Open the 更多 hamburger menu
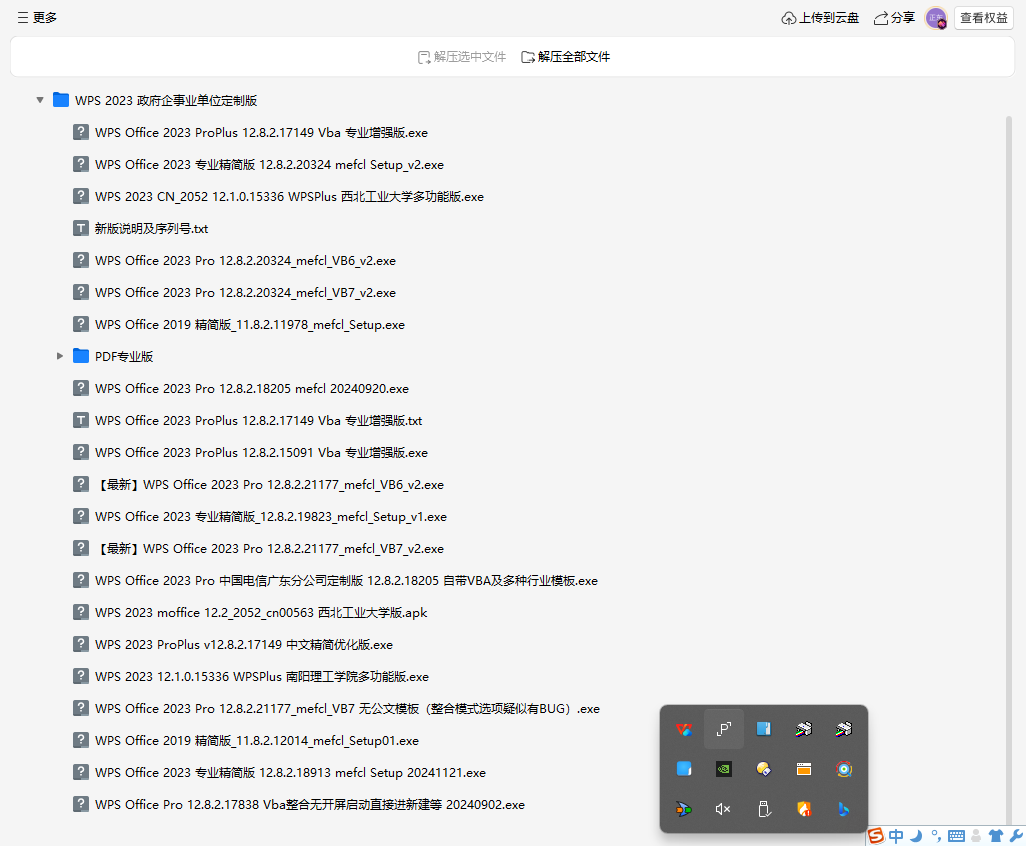 tap(37, 18)
